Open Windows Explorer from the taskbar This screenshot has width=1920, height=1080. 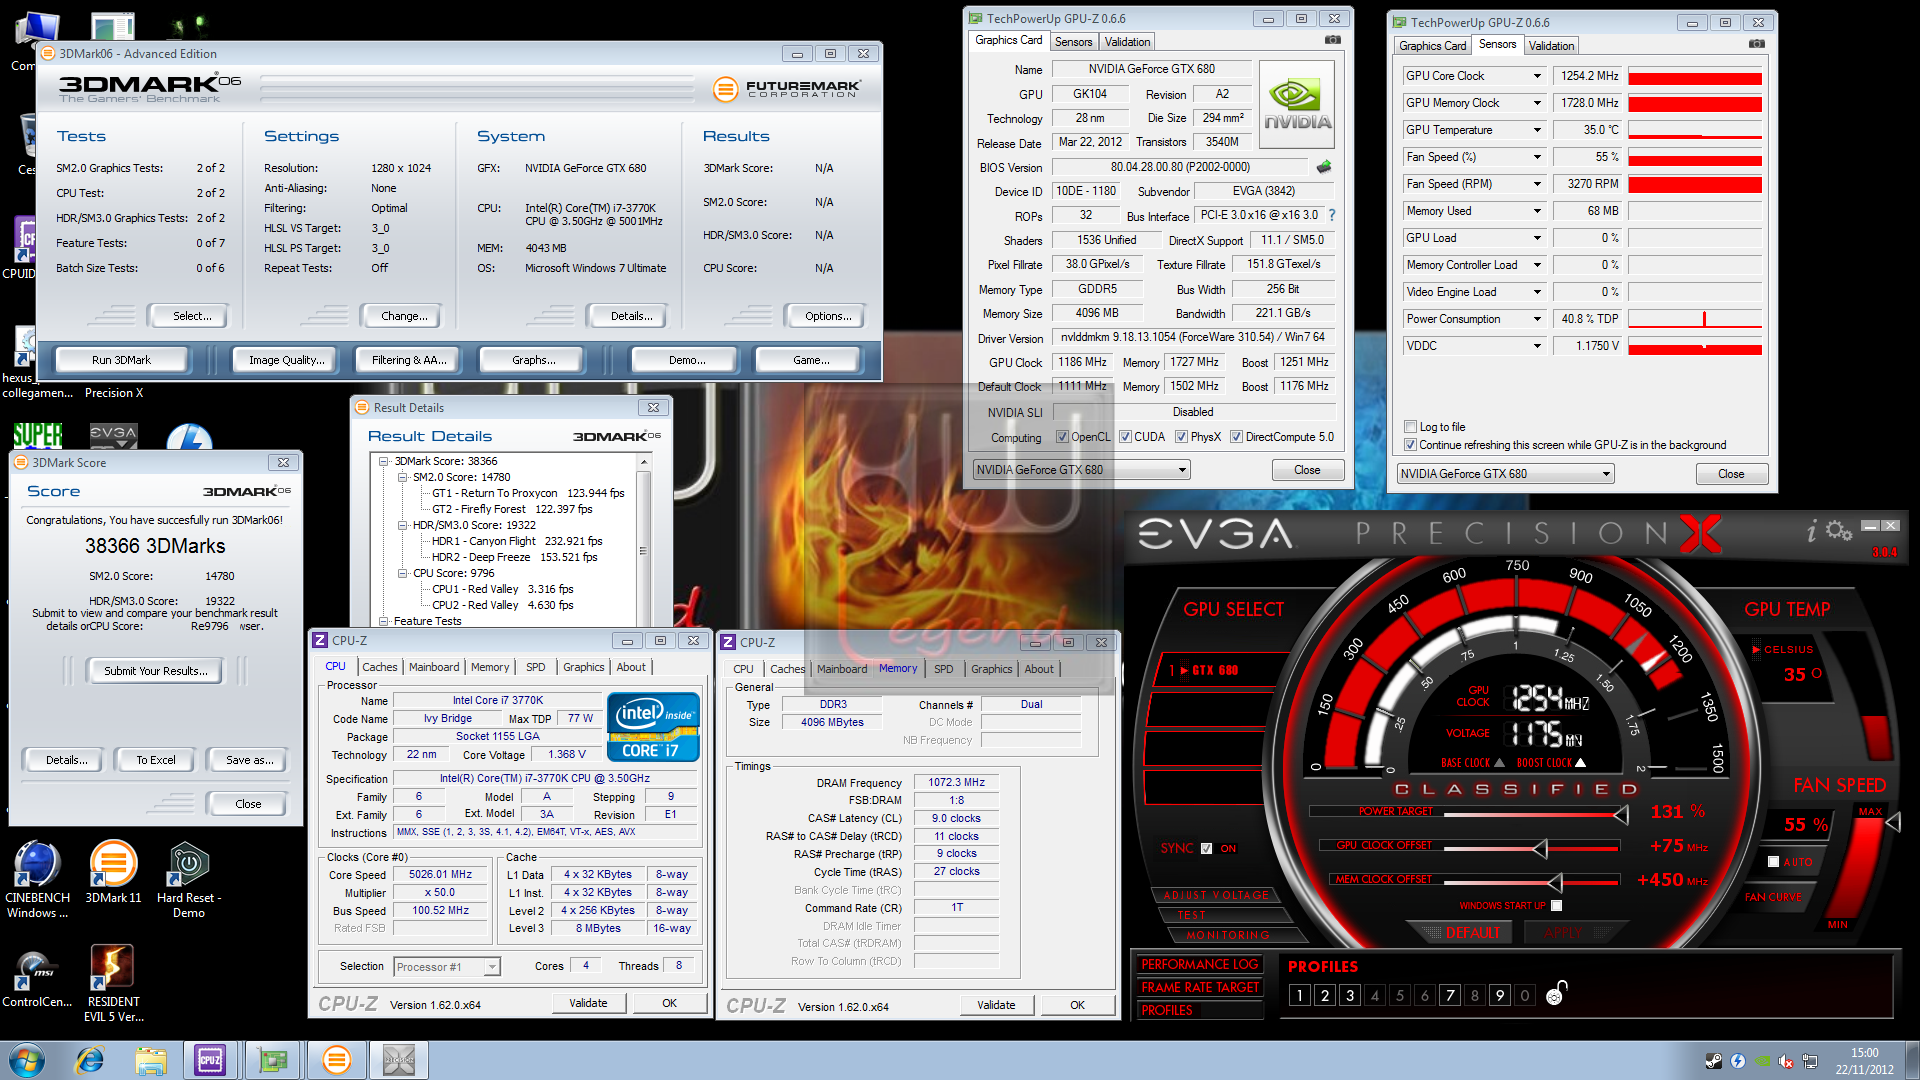coord(151,1060)
